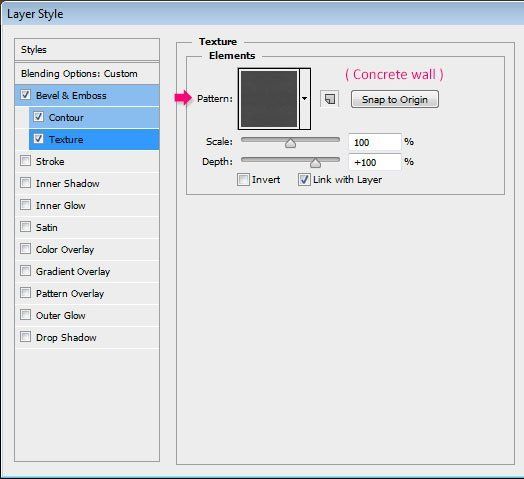This screenshot has width=524, height=479.
Task: Enable the Gradient Overlay checkbox
Action: pyautogui.click(x=26, y=271)
